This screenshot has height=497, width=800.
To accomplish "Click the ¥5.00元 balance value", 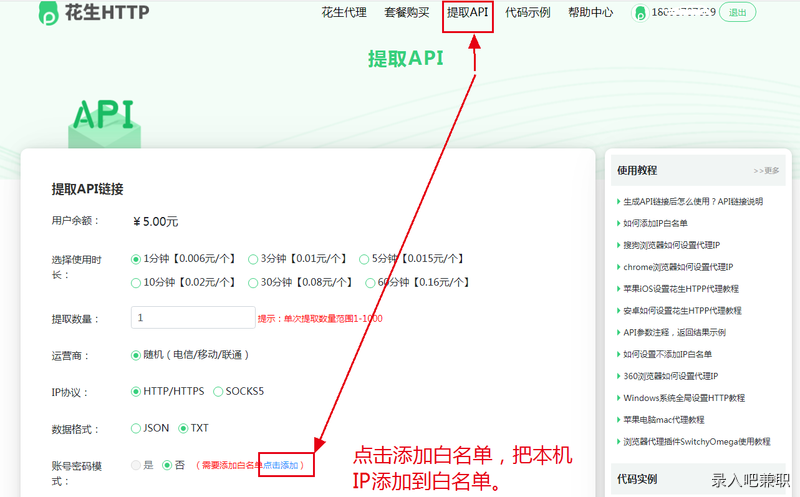I will (x=156, y=221).
